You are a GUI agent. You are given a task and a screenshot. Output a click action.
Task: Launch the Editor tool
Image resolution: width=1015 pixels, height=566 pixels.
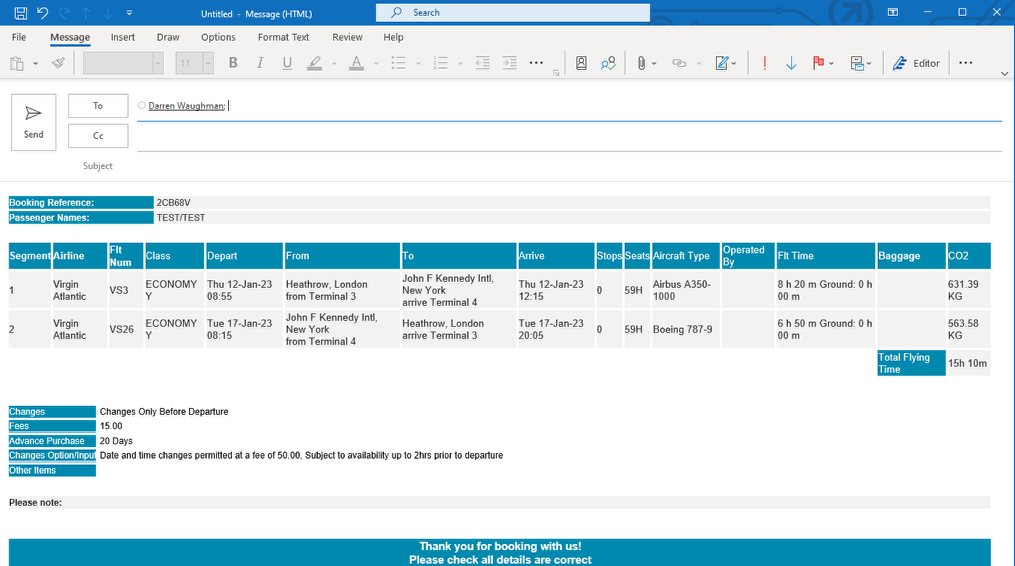pos(916,63)
